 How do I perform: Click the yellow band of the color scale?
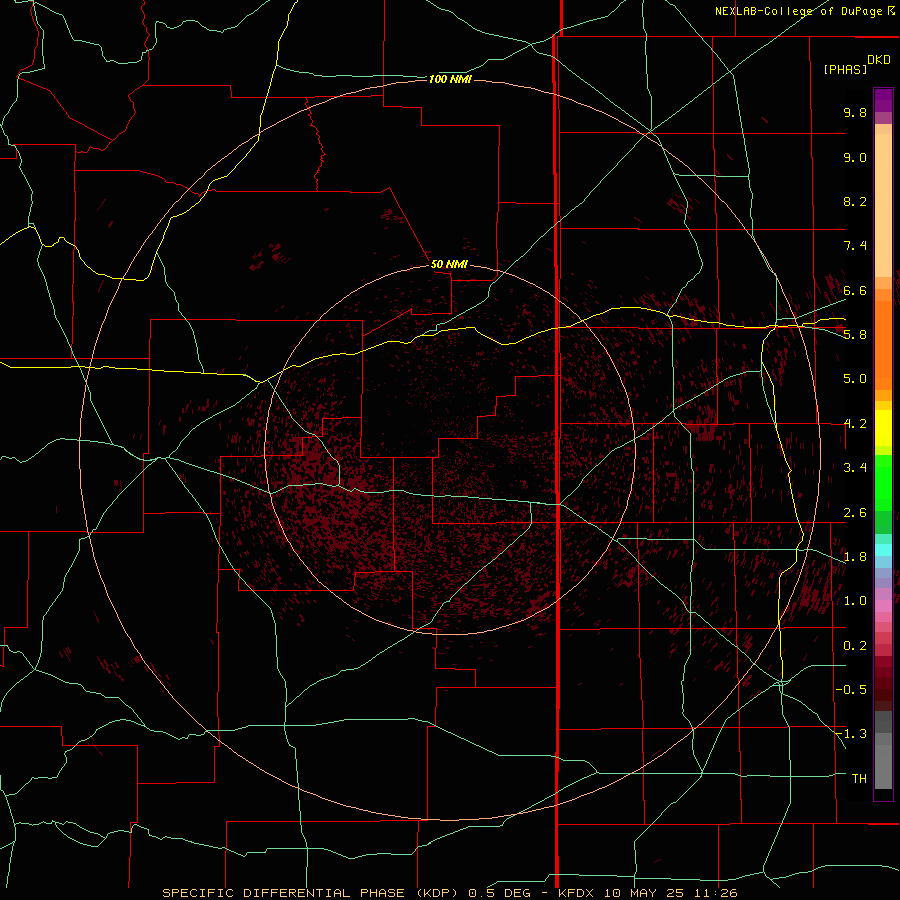[x=883, y=428]
